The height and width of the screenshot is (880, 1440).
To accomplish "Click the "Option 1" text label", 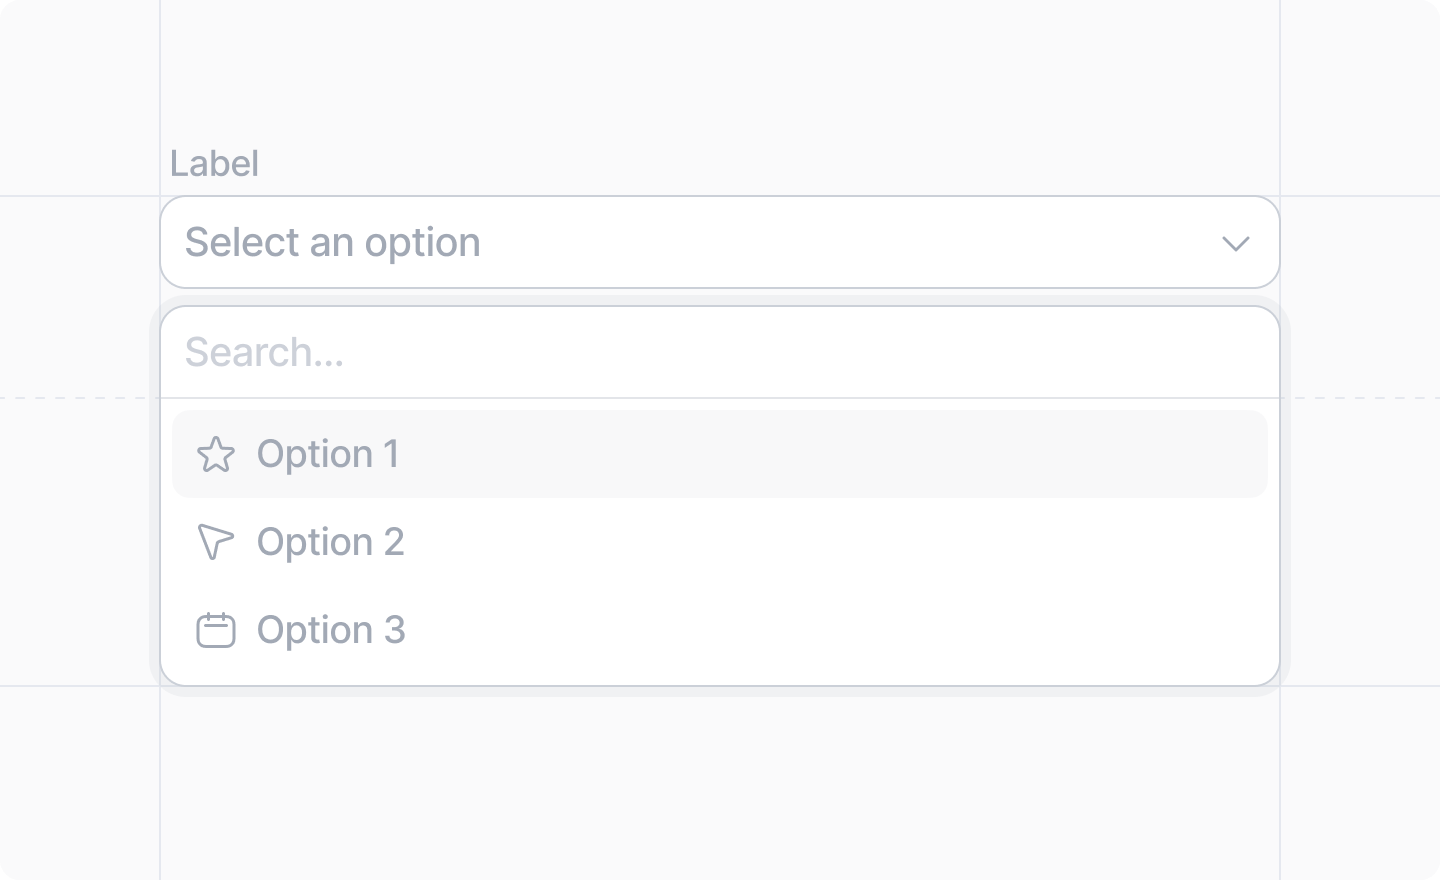I will point(328,454).
